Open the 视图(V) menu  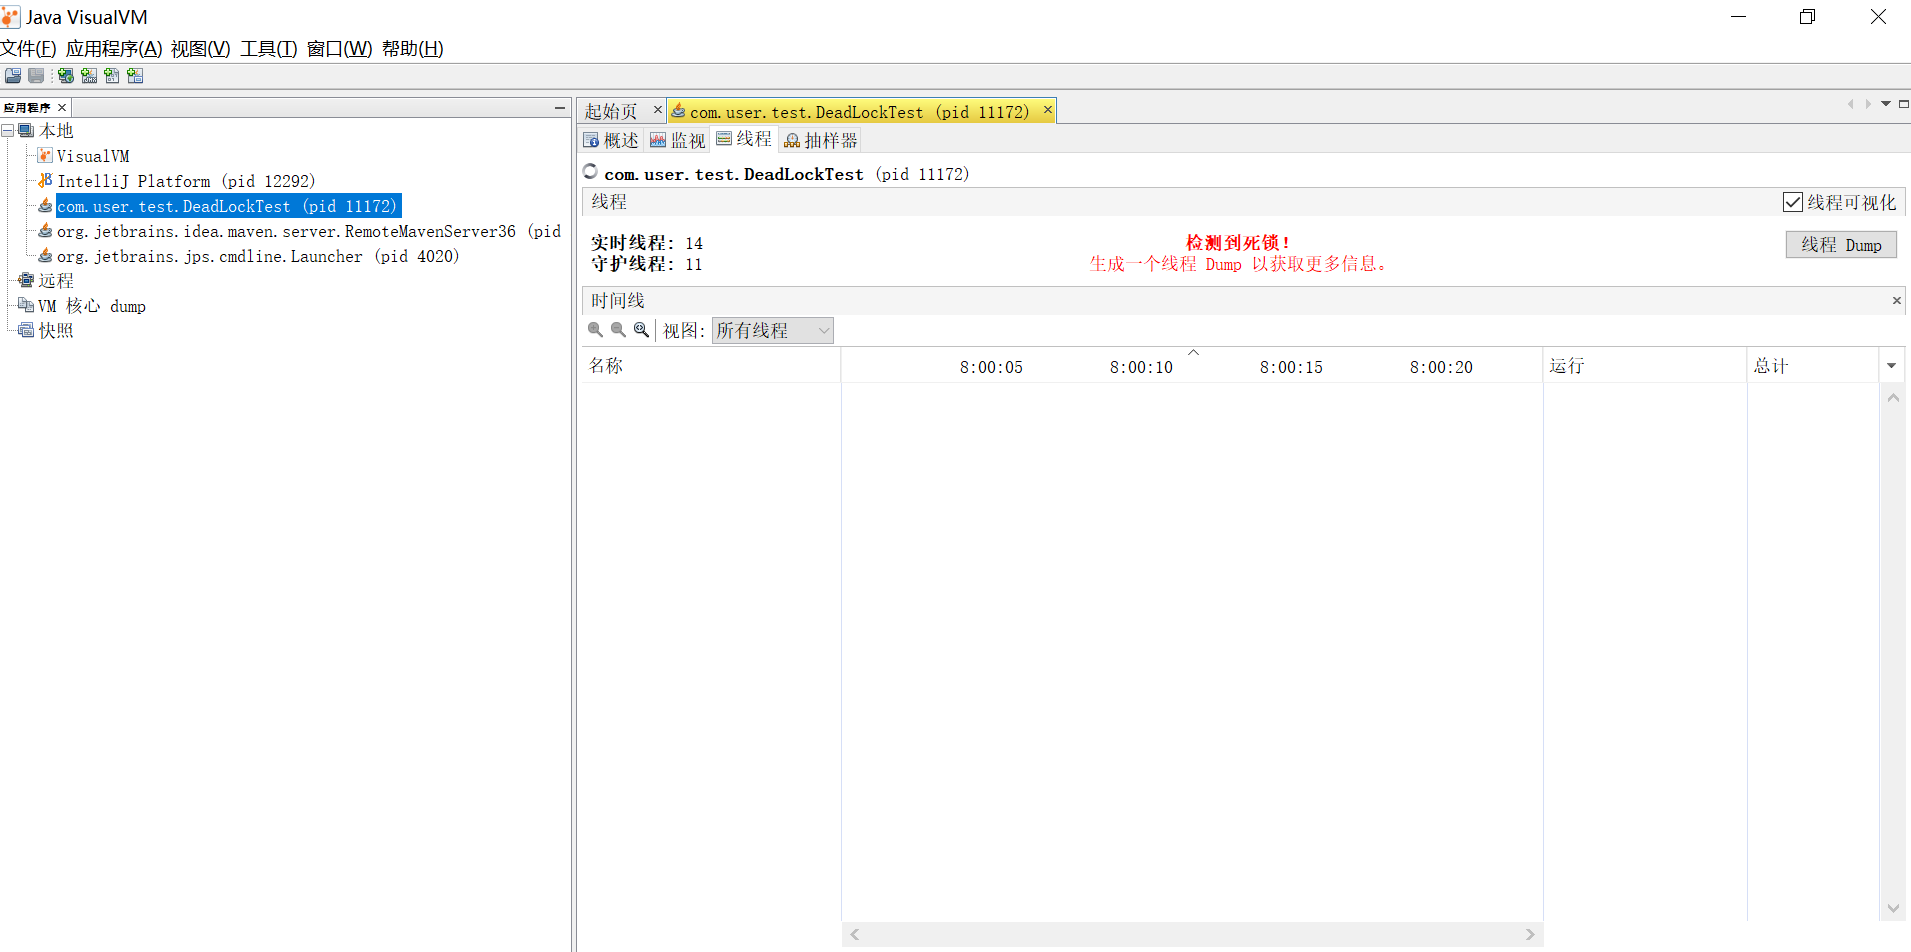pyautogui.click(x=200, y=48)
